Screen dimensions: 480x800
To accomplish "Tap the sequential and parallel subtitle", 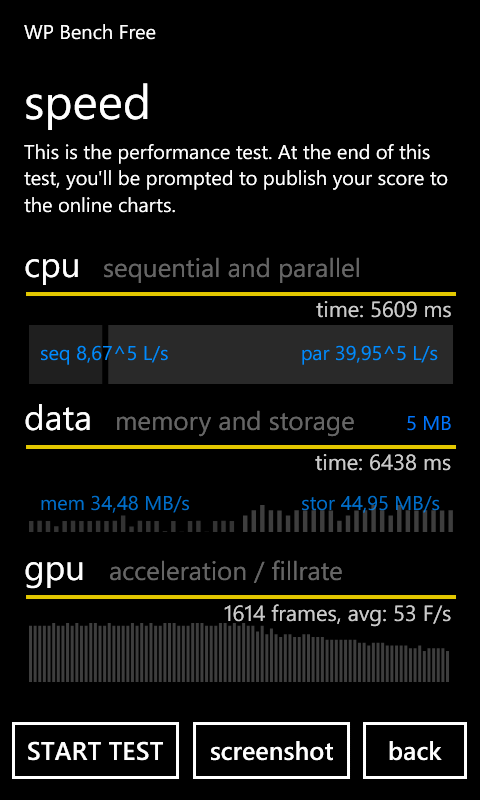I will [232, 269].
